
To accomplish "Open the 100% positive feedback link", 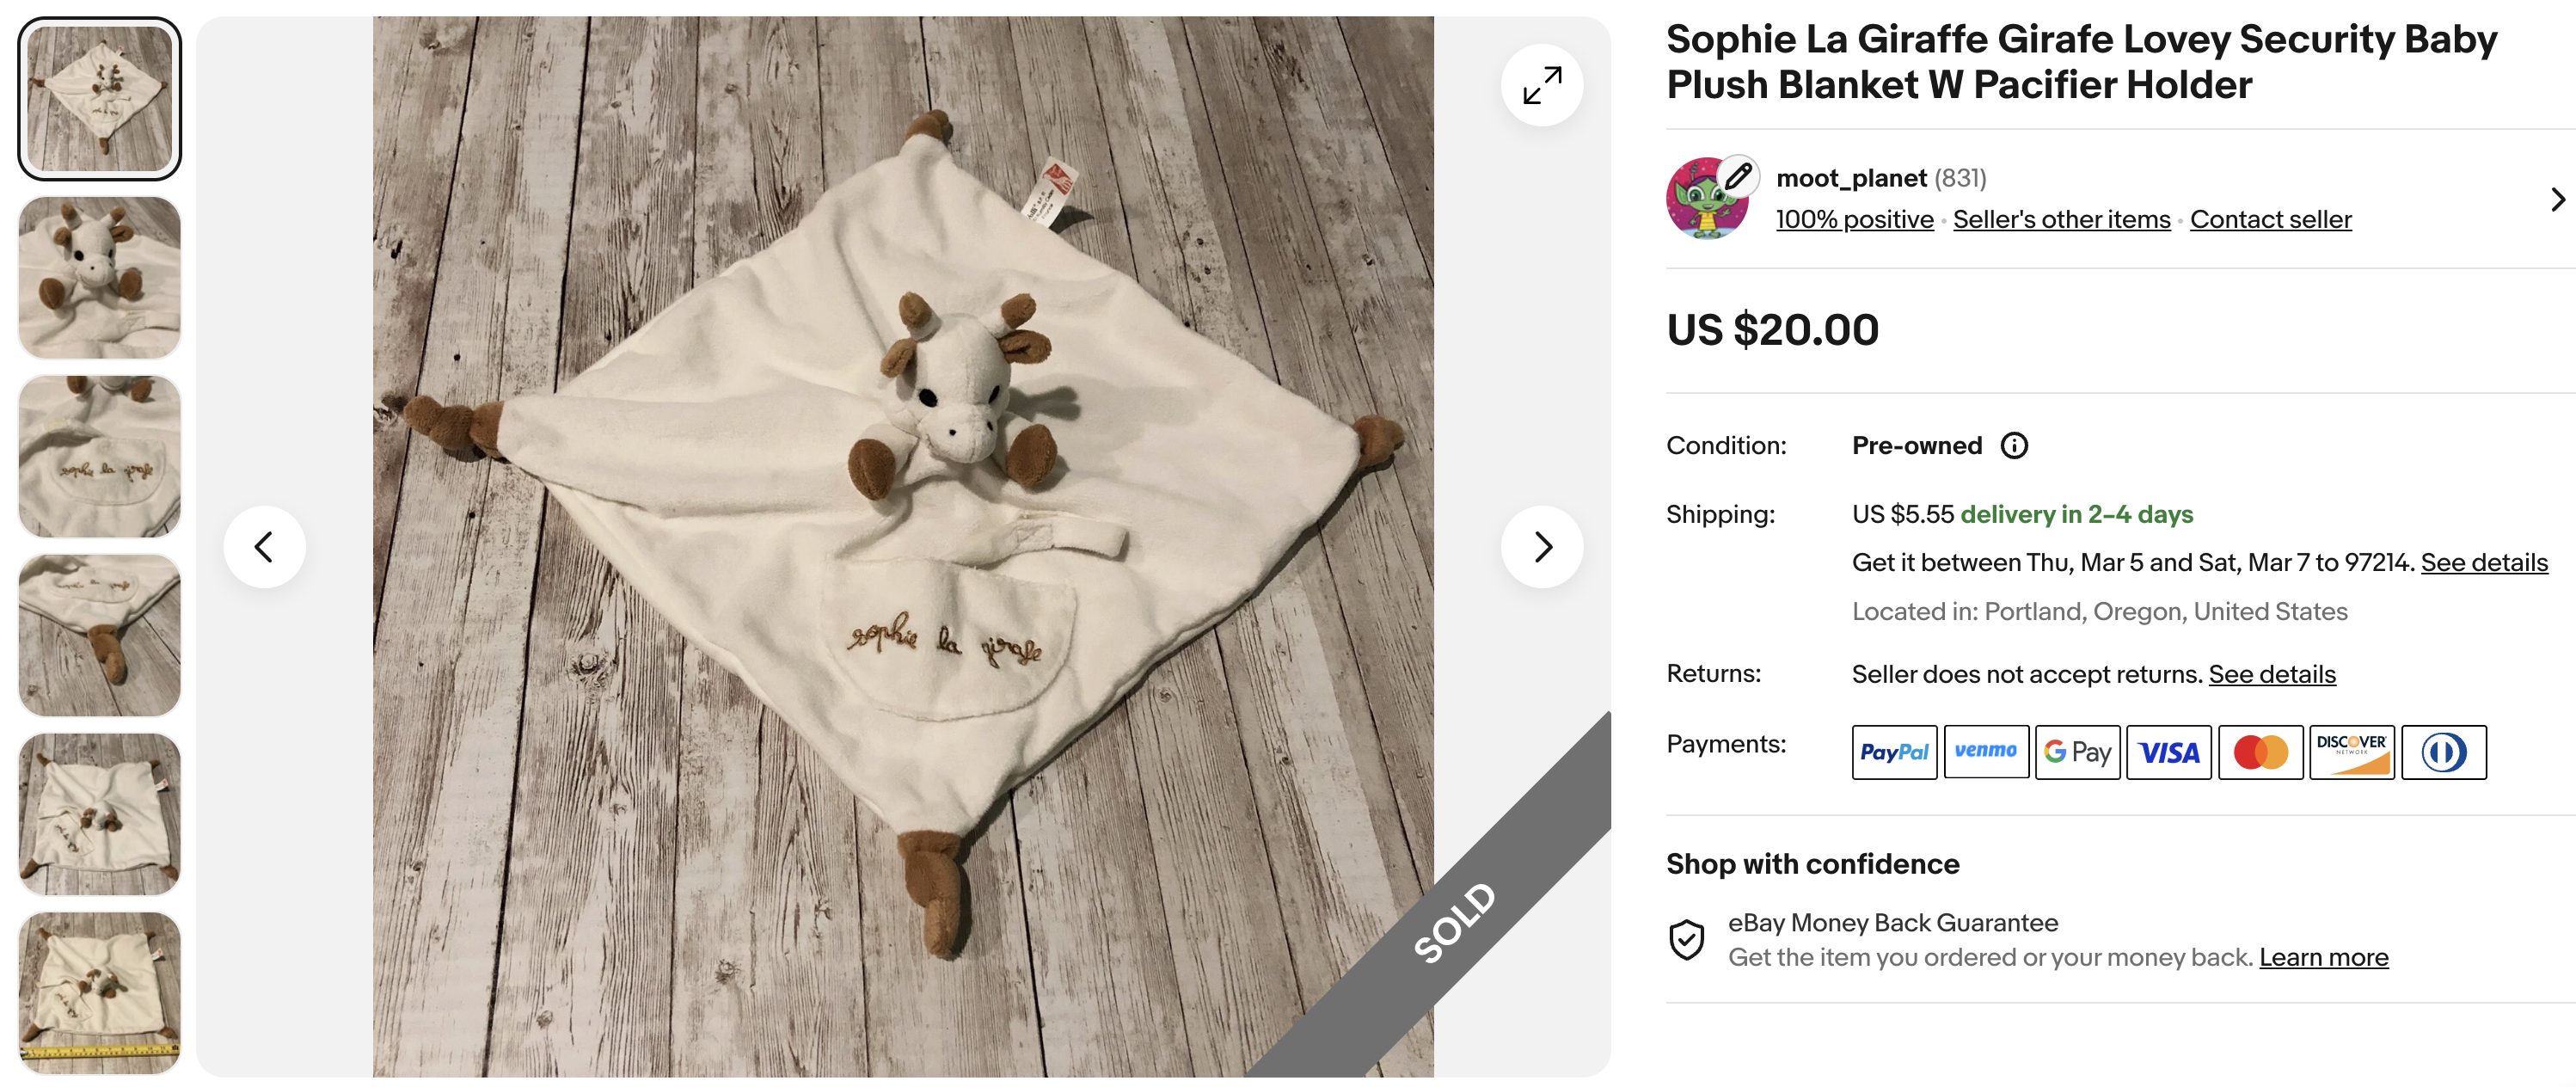I will pyautogui.click(x=1854, y=220).
